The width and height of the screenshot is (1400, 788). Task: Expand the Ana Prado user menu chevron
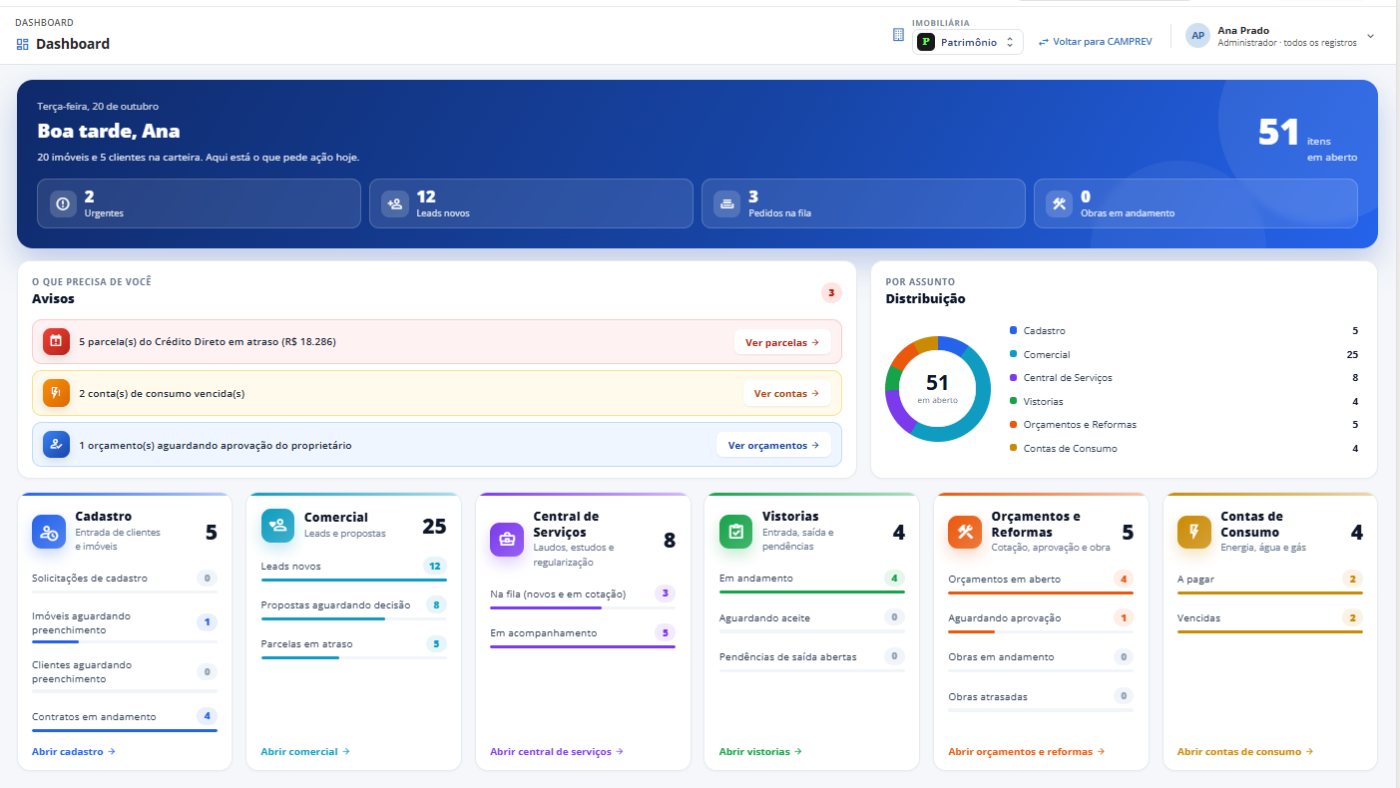click(1370, 36)
